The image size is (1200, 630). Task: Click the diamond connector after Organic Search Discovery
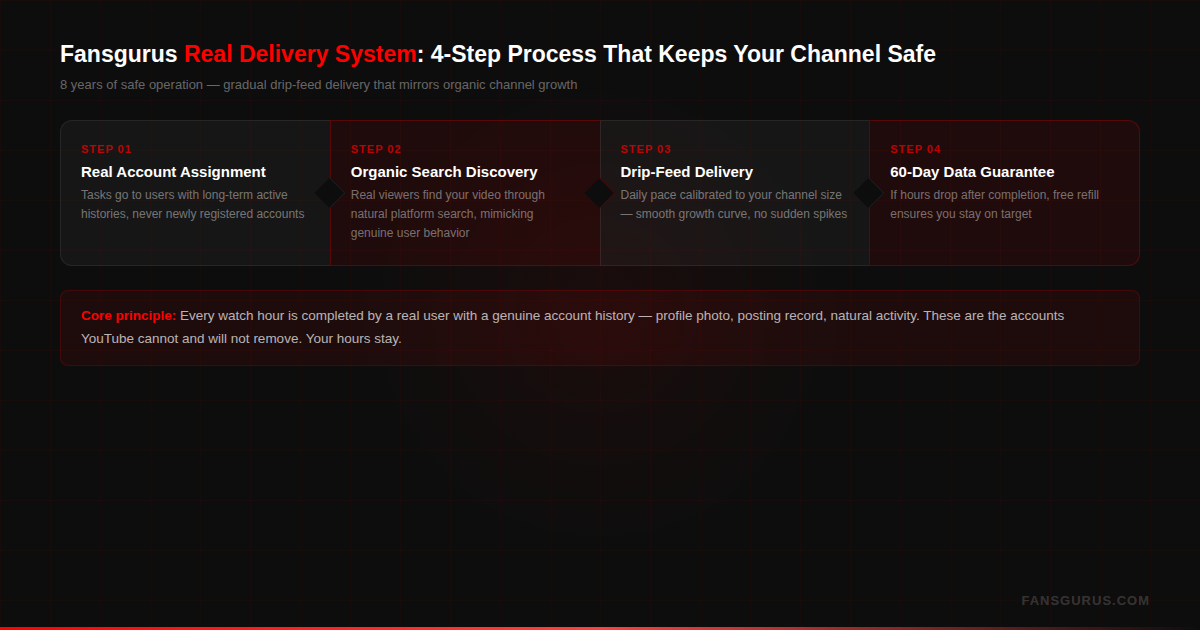point(600,193)
